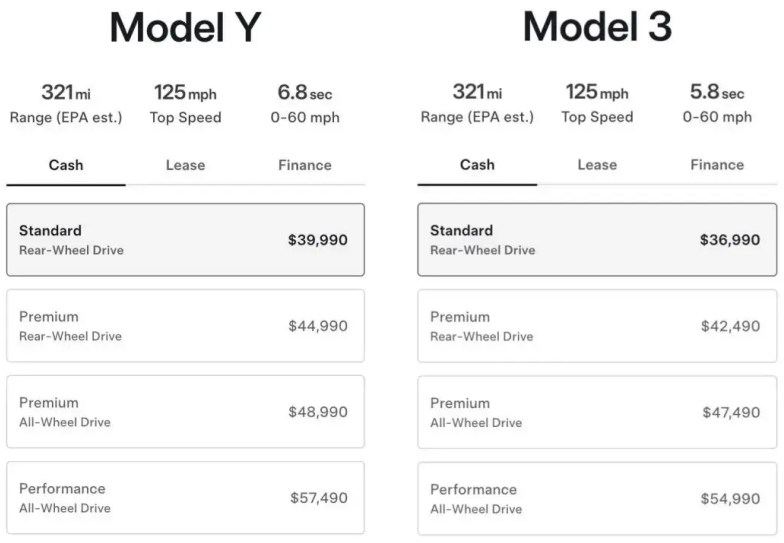Click Model Y 321 mi range stat
Viewport: 784px width, 543px height.
coord(66,104)
